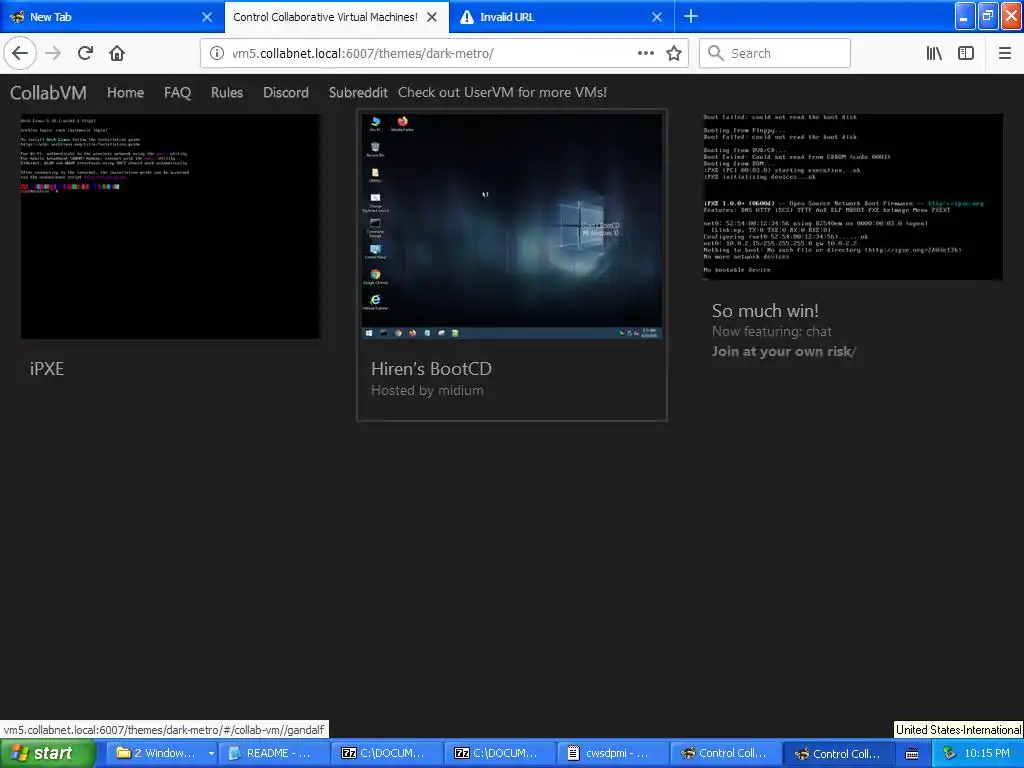The image size is (1024, 768).
Task: Go back with the browser back arrow
Action: 20,53
